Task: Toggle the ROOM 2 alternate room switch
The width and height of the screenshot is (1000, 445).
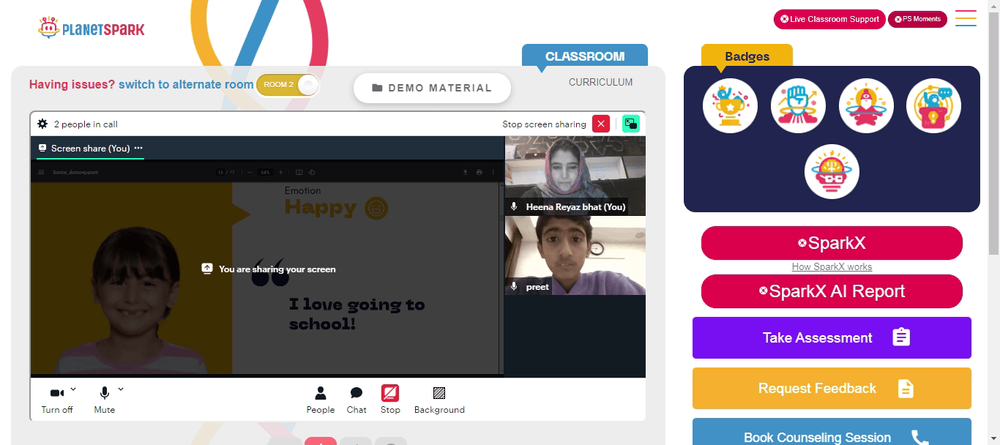Action: 287,85
